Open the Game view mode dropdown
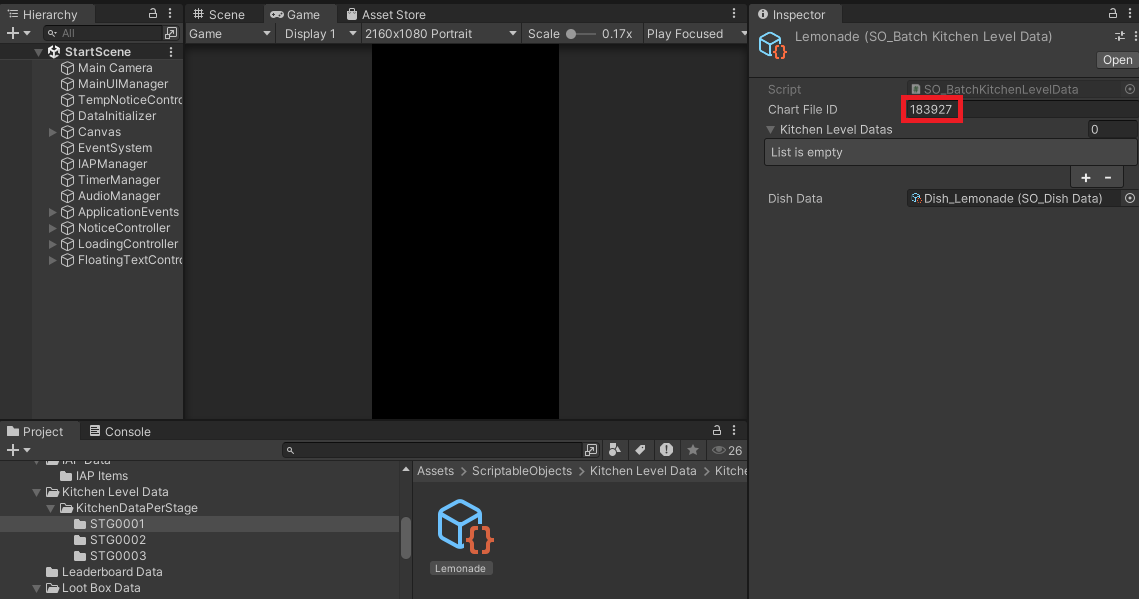 pos(230,33)
